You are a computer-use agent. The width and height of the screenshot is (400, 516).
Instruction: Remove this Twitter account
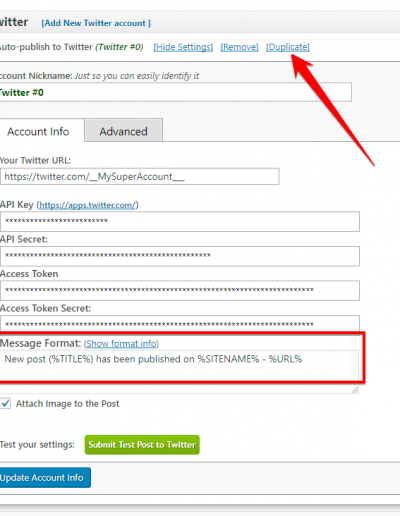pos(239,47)
